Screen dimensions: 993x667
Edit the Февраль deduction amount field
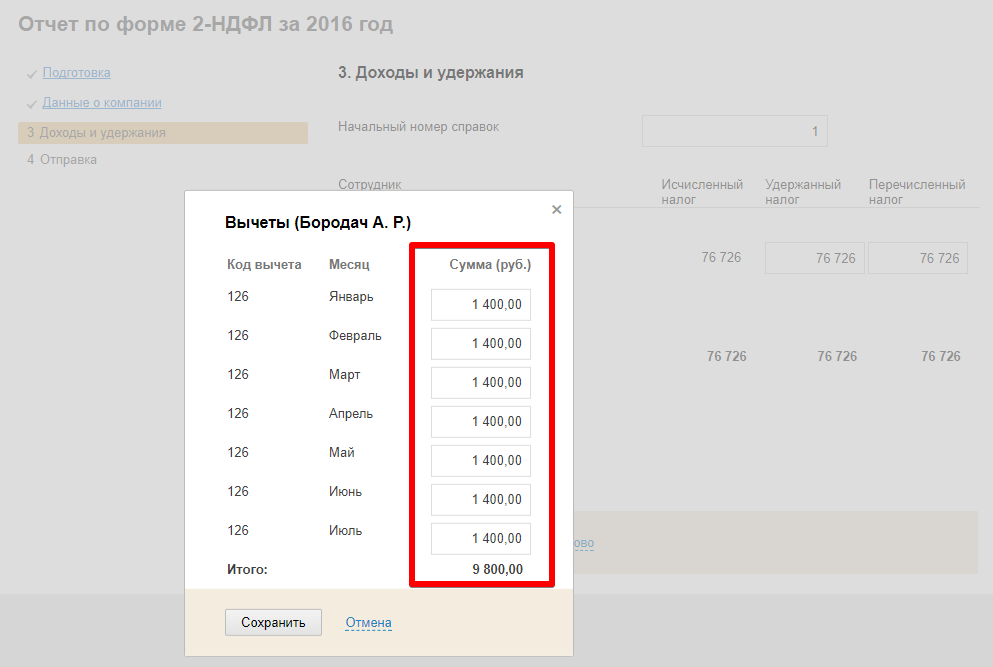481,344
